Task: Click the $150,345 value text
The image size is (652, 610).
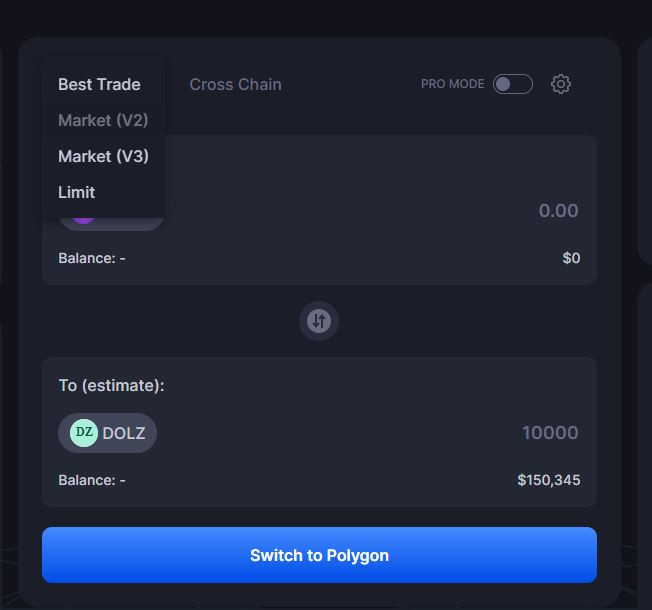Action: [x=548, y=480]
